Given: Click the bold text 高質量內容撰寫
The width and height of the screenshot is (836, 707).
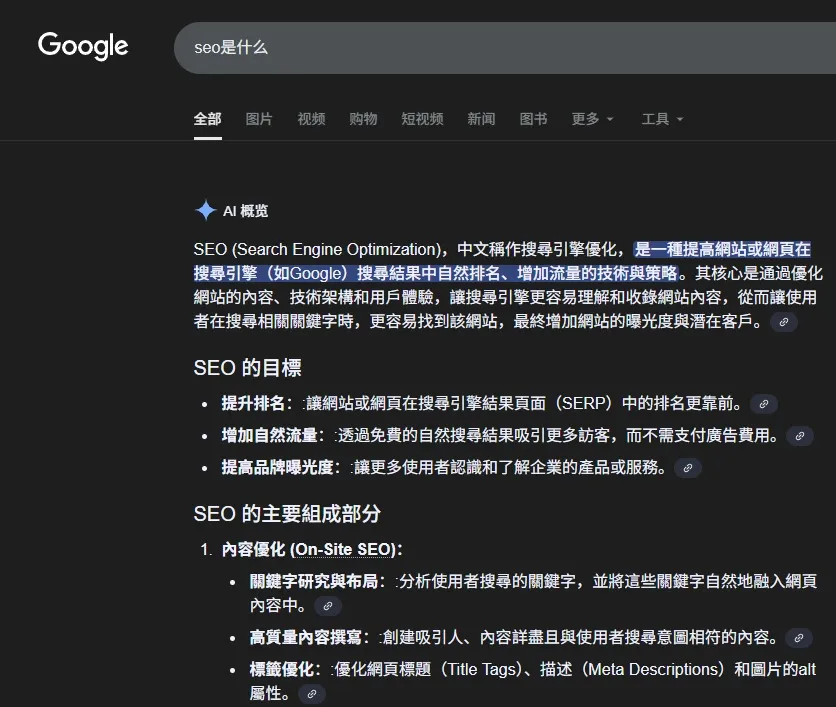Looking at the screenshot, I should click(x=306, y=637).
